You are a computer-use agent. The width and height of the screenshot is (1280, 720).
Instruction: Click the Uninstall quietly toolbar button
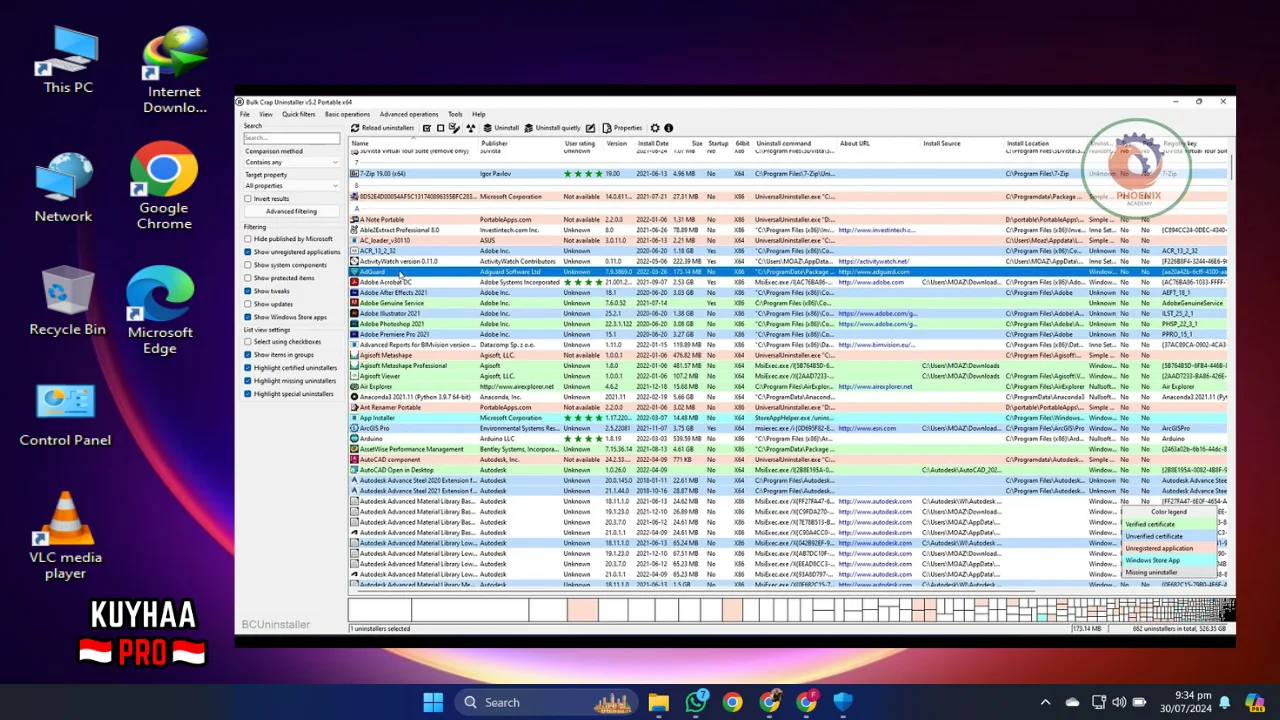point(552,128)
